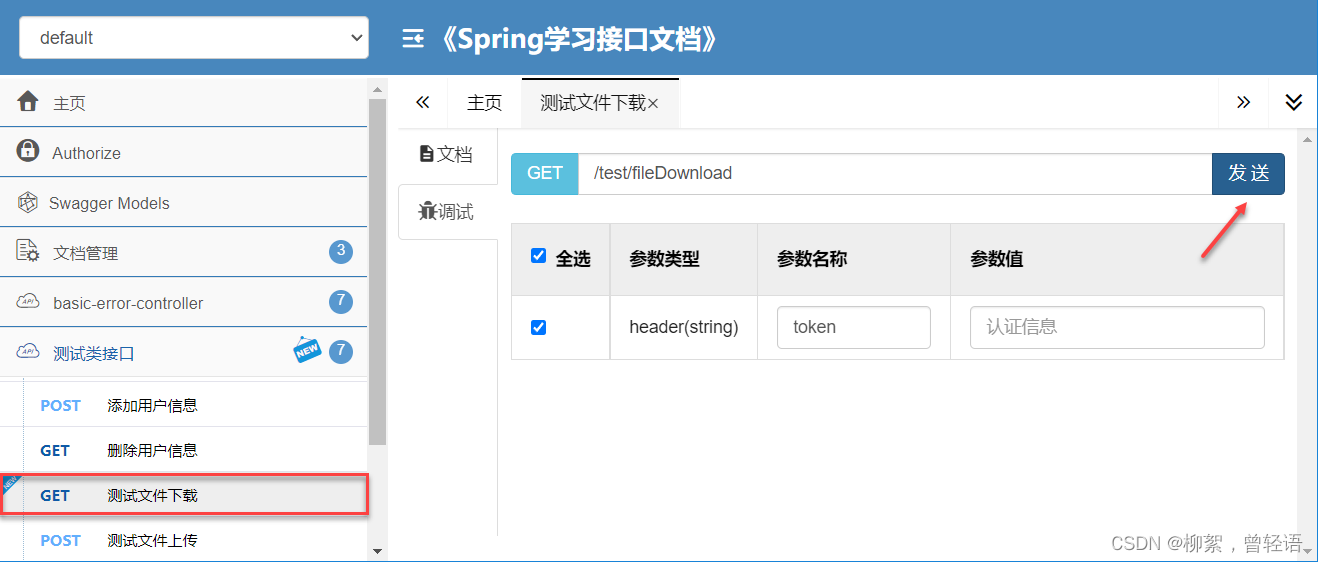
Task: Click the GET method label
Action: [545, 173]
